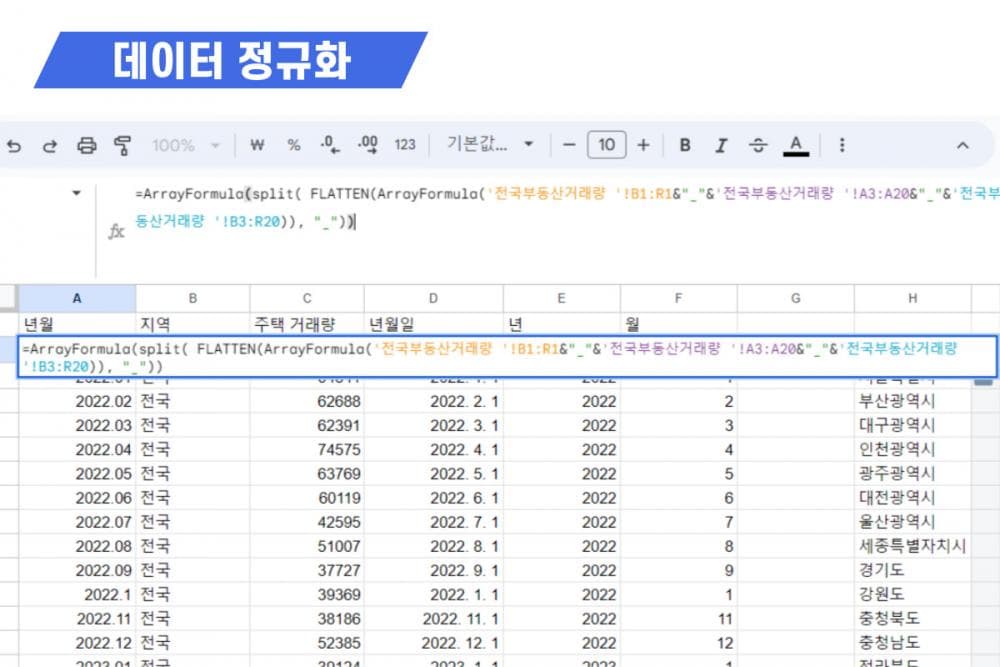
Task: Click inside the formula bar text
Action: [x=566, y=207]
